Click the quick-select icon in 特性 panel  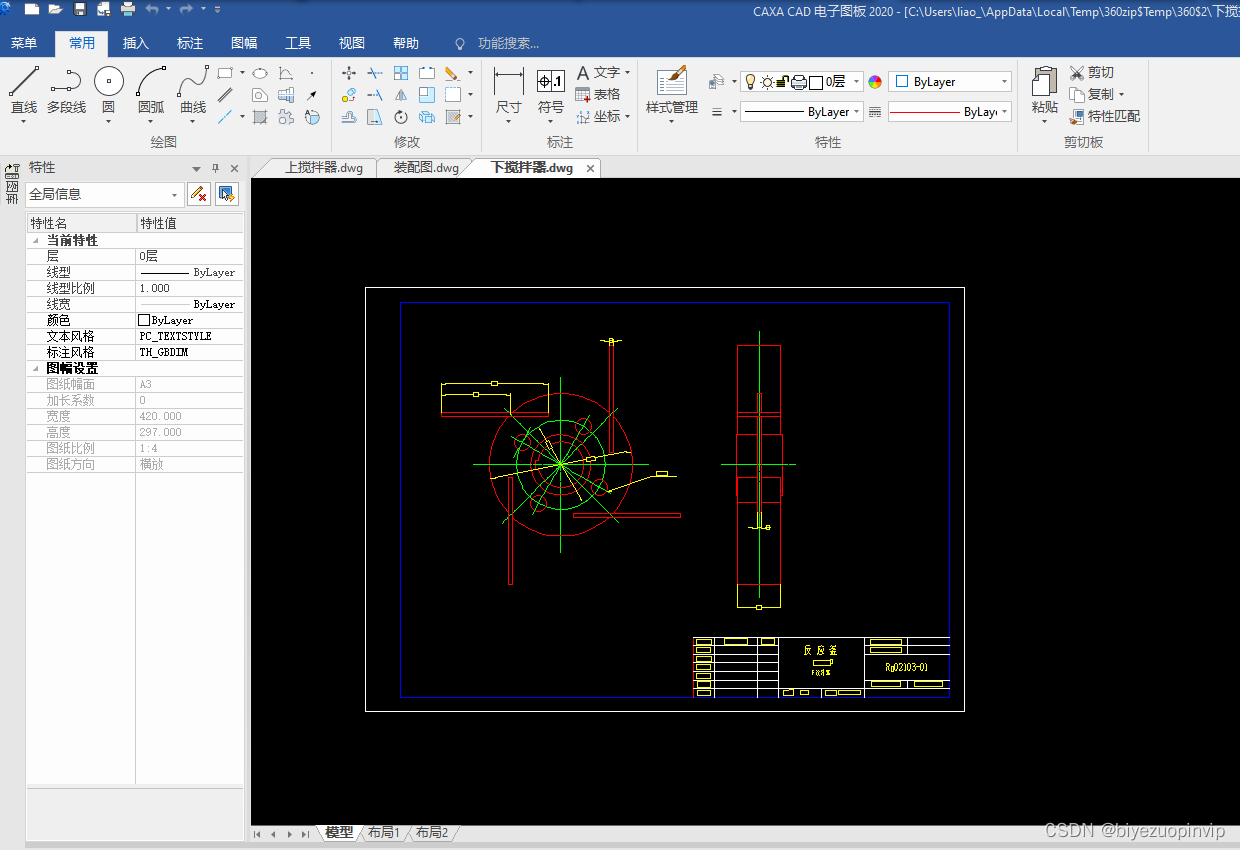tap(227, 194)
